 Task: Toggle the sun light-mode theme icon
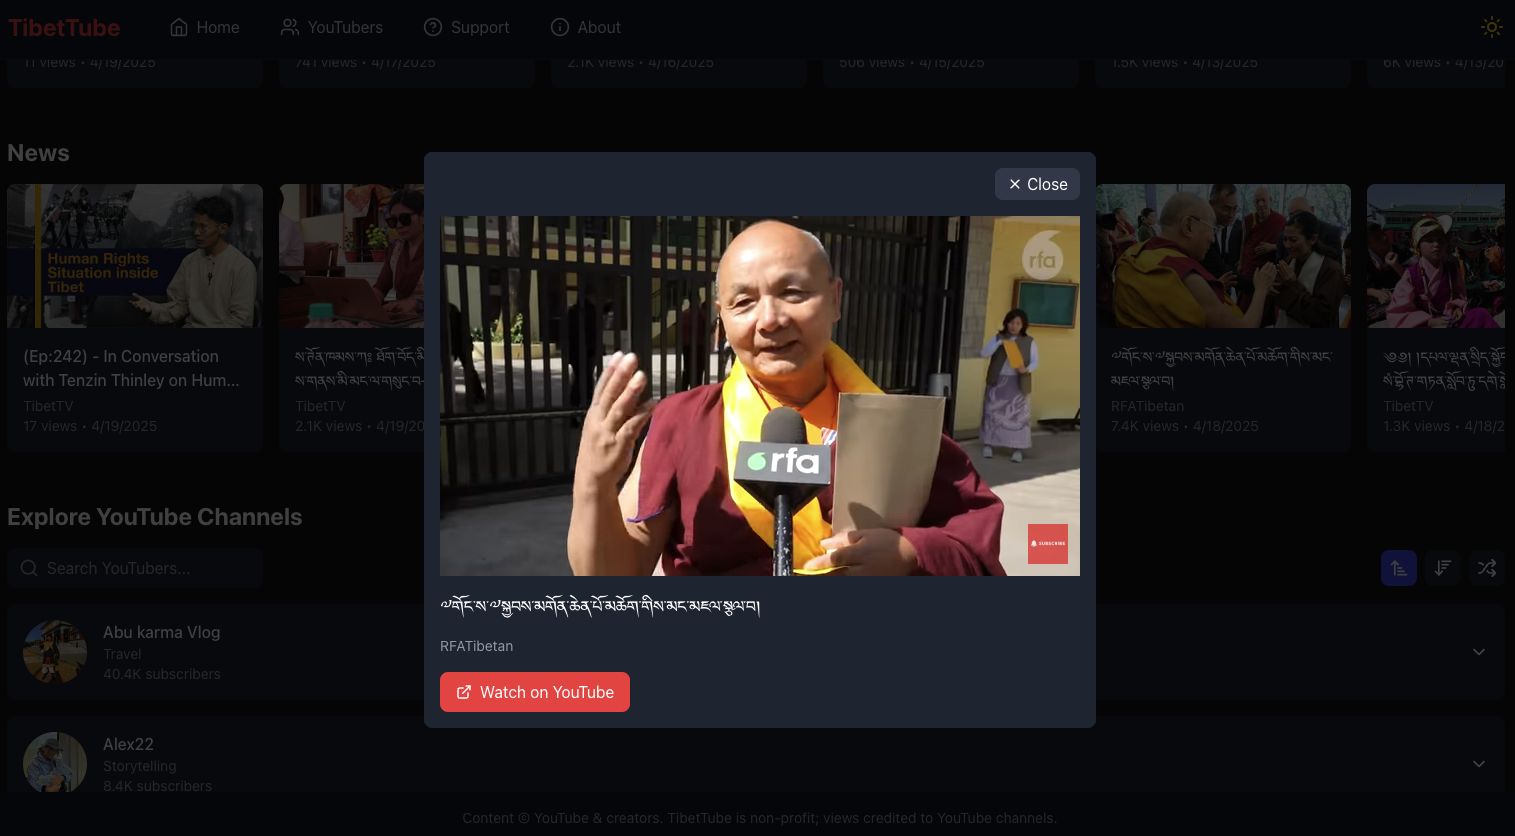pos(1491,27)
